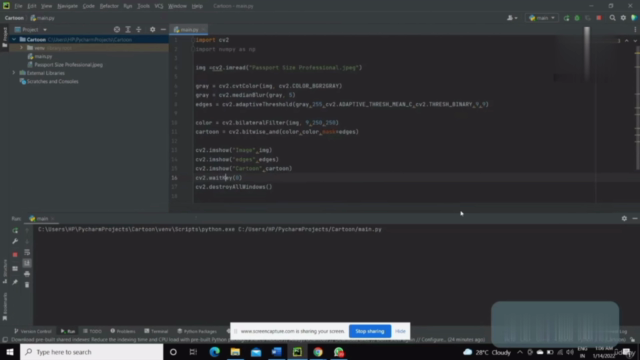Expand External Libraries node
640x360 pixels.
click(14, 73)
